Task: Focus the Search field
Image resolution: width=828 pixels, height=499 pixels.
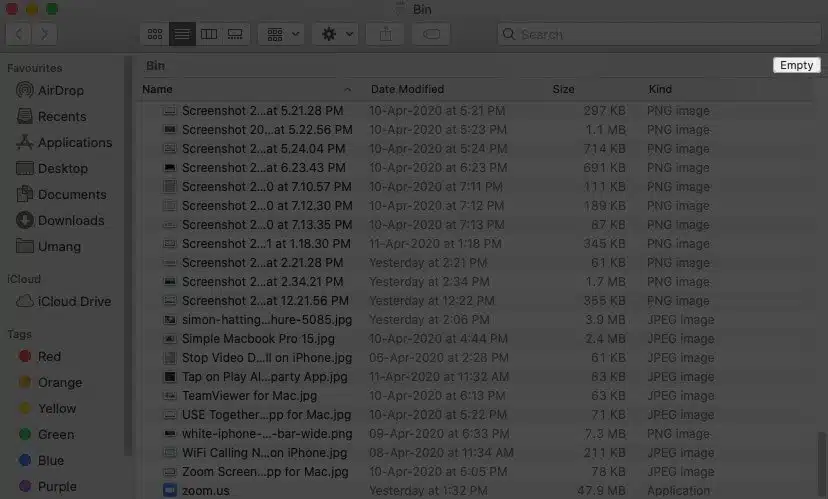Action: pyautogui.click(x=658, y=34)
